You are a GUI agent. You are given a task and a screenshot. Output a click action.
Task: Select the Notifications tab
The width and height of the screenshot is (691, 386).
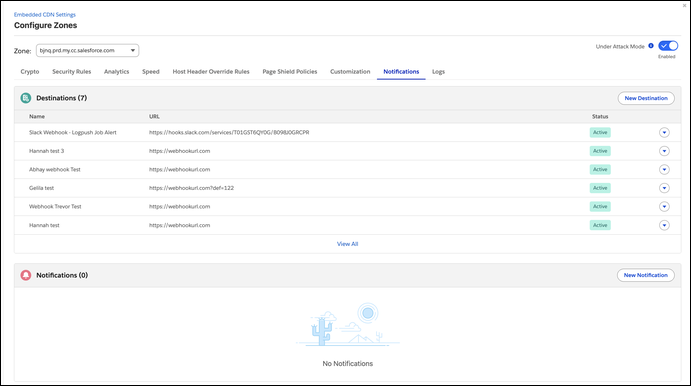[401, 71]
